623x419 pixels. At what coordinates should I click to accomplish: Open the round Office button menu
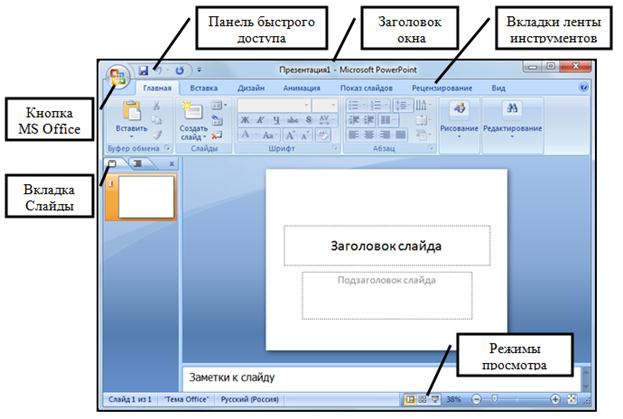[118, 76]
